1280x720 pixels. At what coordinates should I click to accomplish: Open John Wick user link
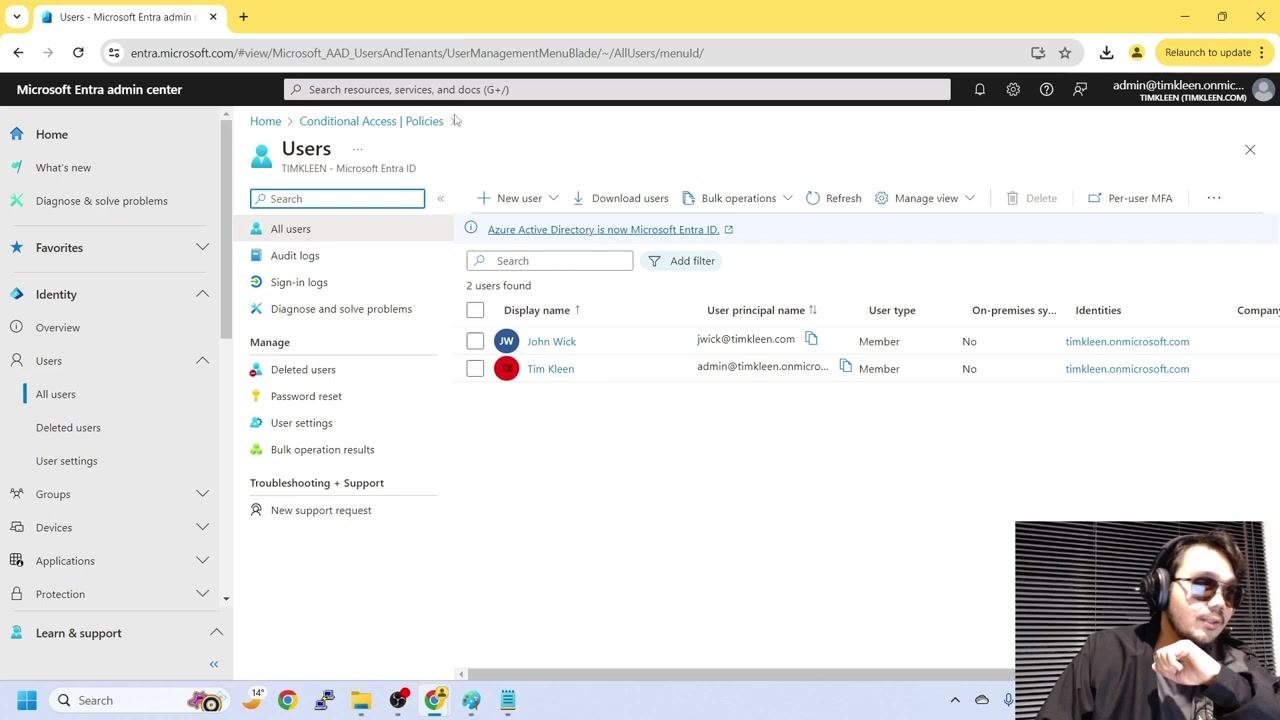pos(551,342)
